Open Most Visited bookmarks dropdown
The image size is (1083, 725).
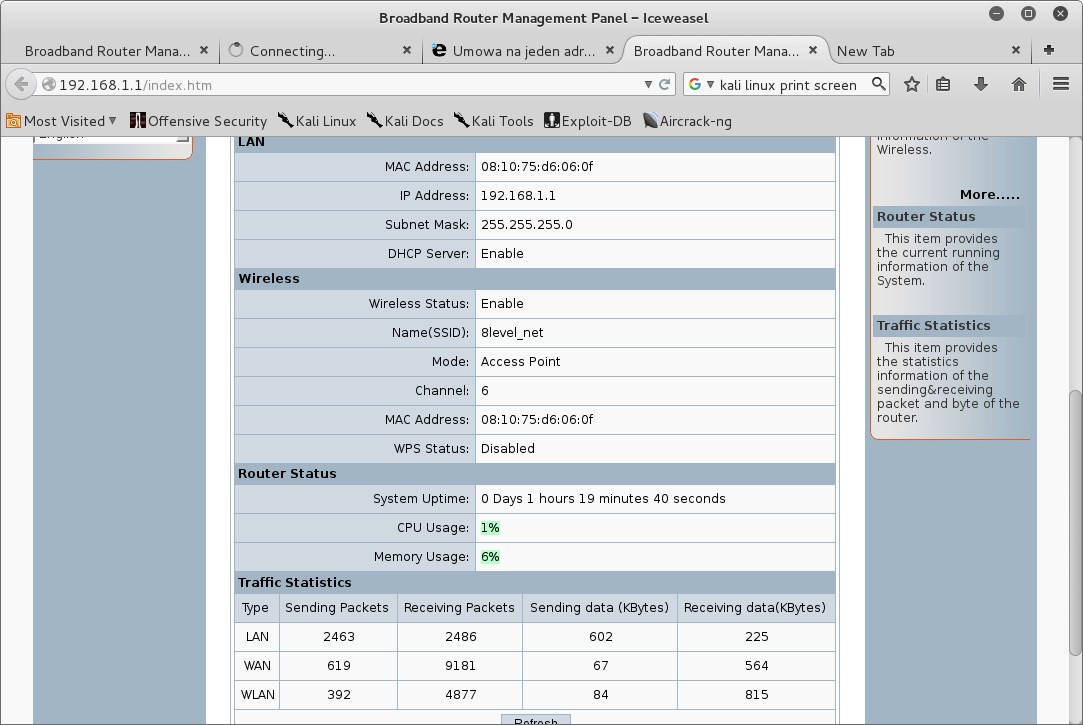pos(61,121)
